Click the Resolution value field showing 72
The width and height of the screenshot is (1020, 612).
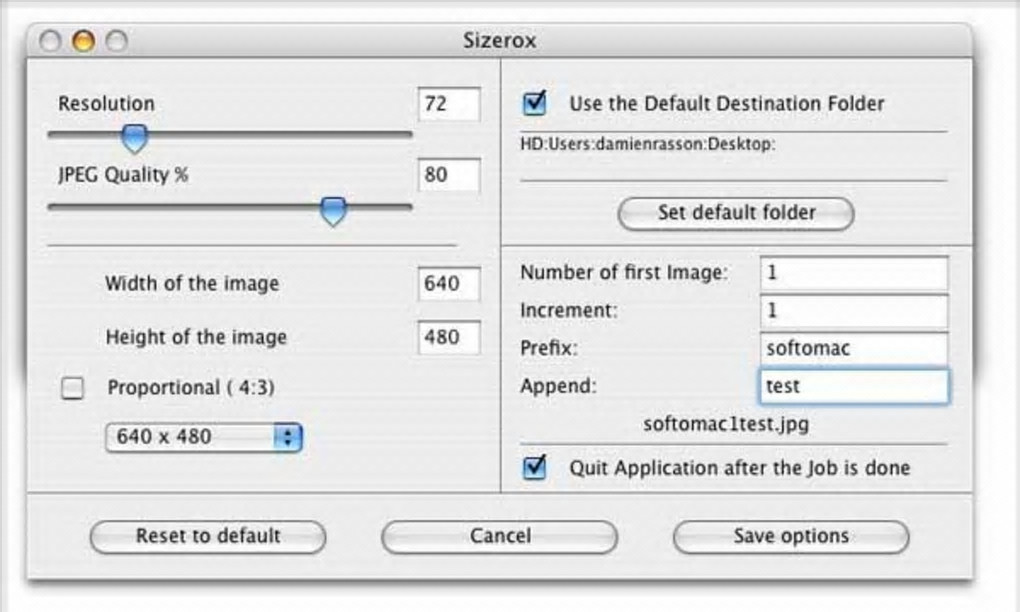tap(449, 104)
